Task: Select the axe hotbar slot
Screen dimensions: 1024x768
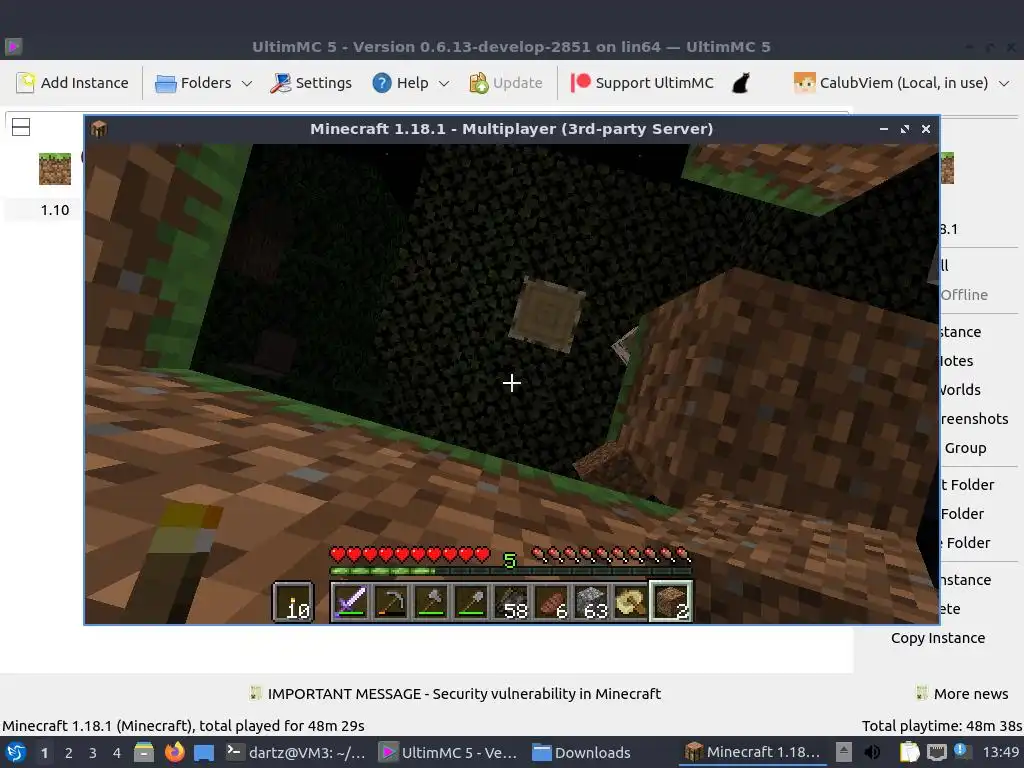Action: 431,601
